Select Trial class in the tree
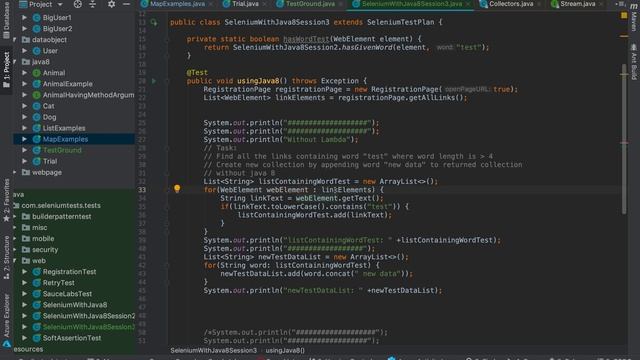This screenshot has width=640, height=360. point(50,161)
